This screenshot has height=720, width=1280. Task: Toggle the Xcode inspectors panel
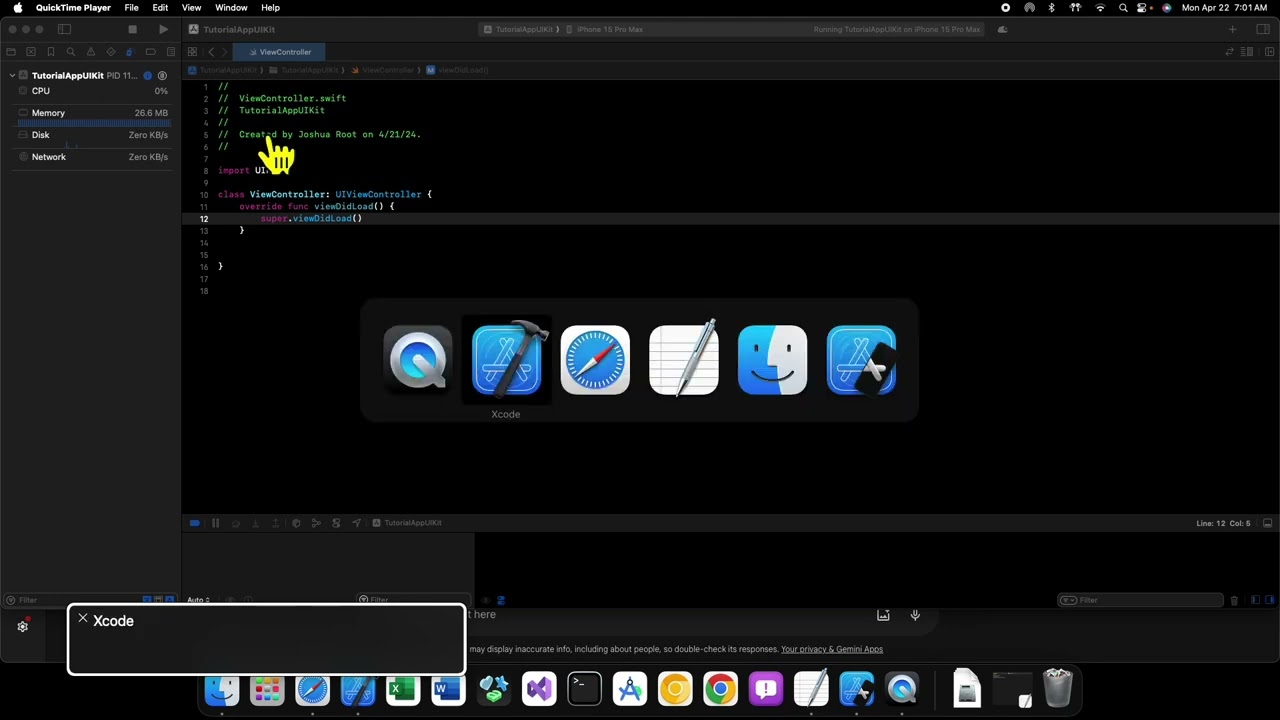[1262, 29]
